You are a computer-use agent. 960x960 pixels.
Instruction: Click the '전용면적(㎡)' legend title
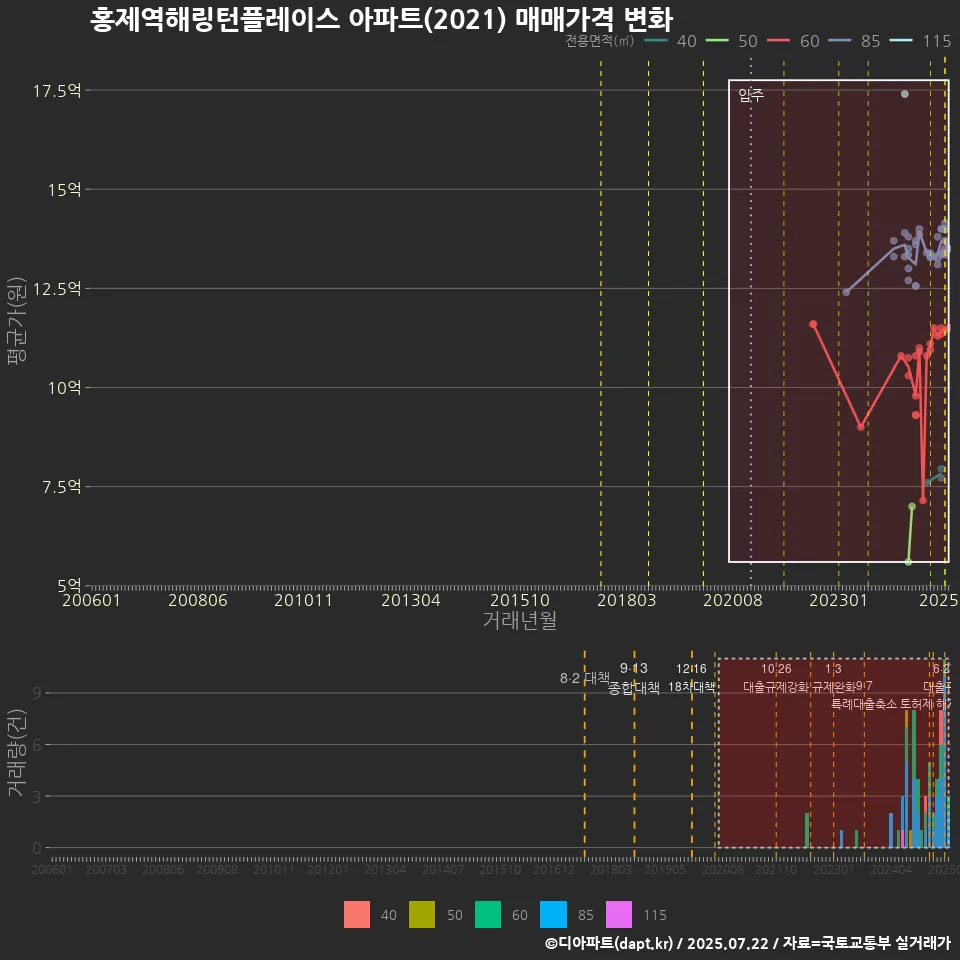pyautogui.click(x=599, y=41)
